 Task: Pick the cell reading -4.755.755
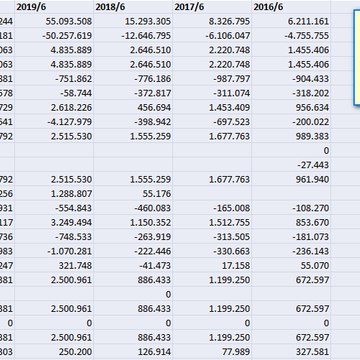point(291,36)
